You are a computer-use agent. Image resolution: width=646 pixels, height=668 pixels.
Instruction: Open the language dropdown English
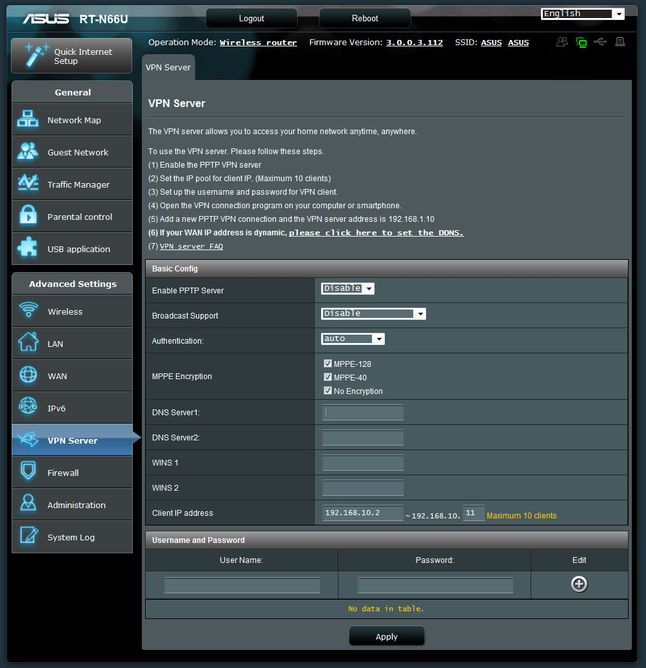(x=583, y=14)
